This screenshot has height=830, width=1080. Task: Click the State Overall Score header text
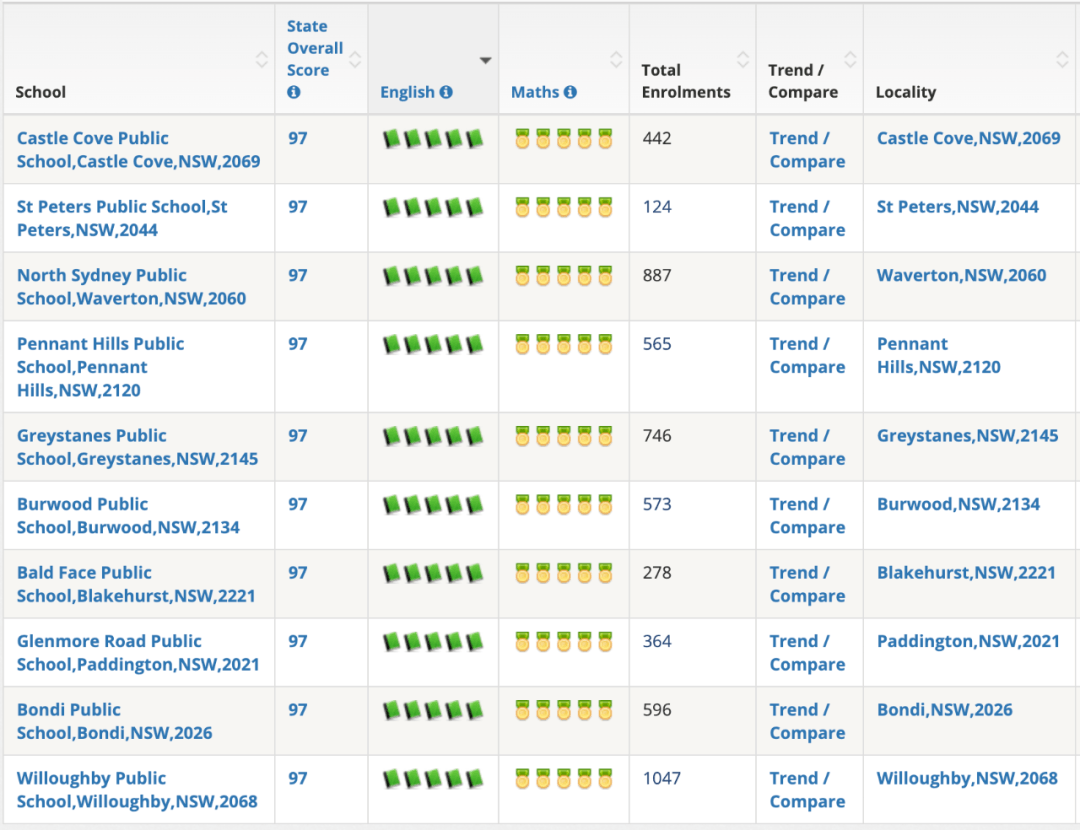pyautogui.click(x=315, y=48)
